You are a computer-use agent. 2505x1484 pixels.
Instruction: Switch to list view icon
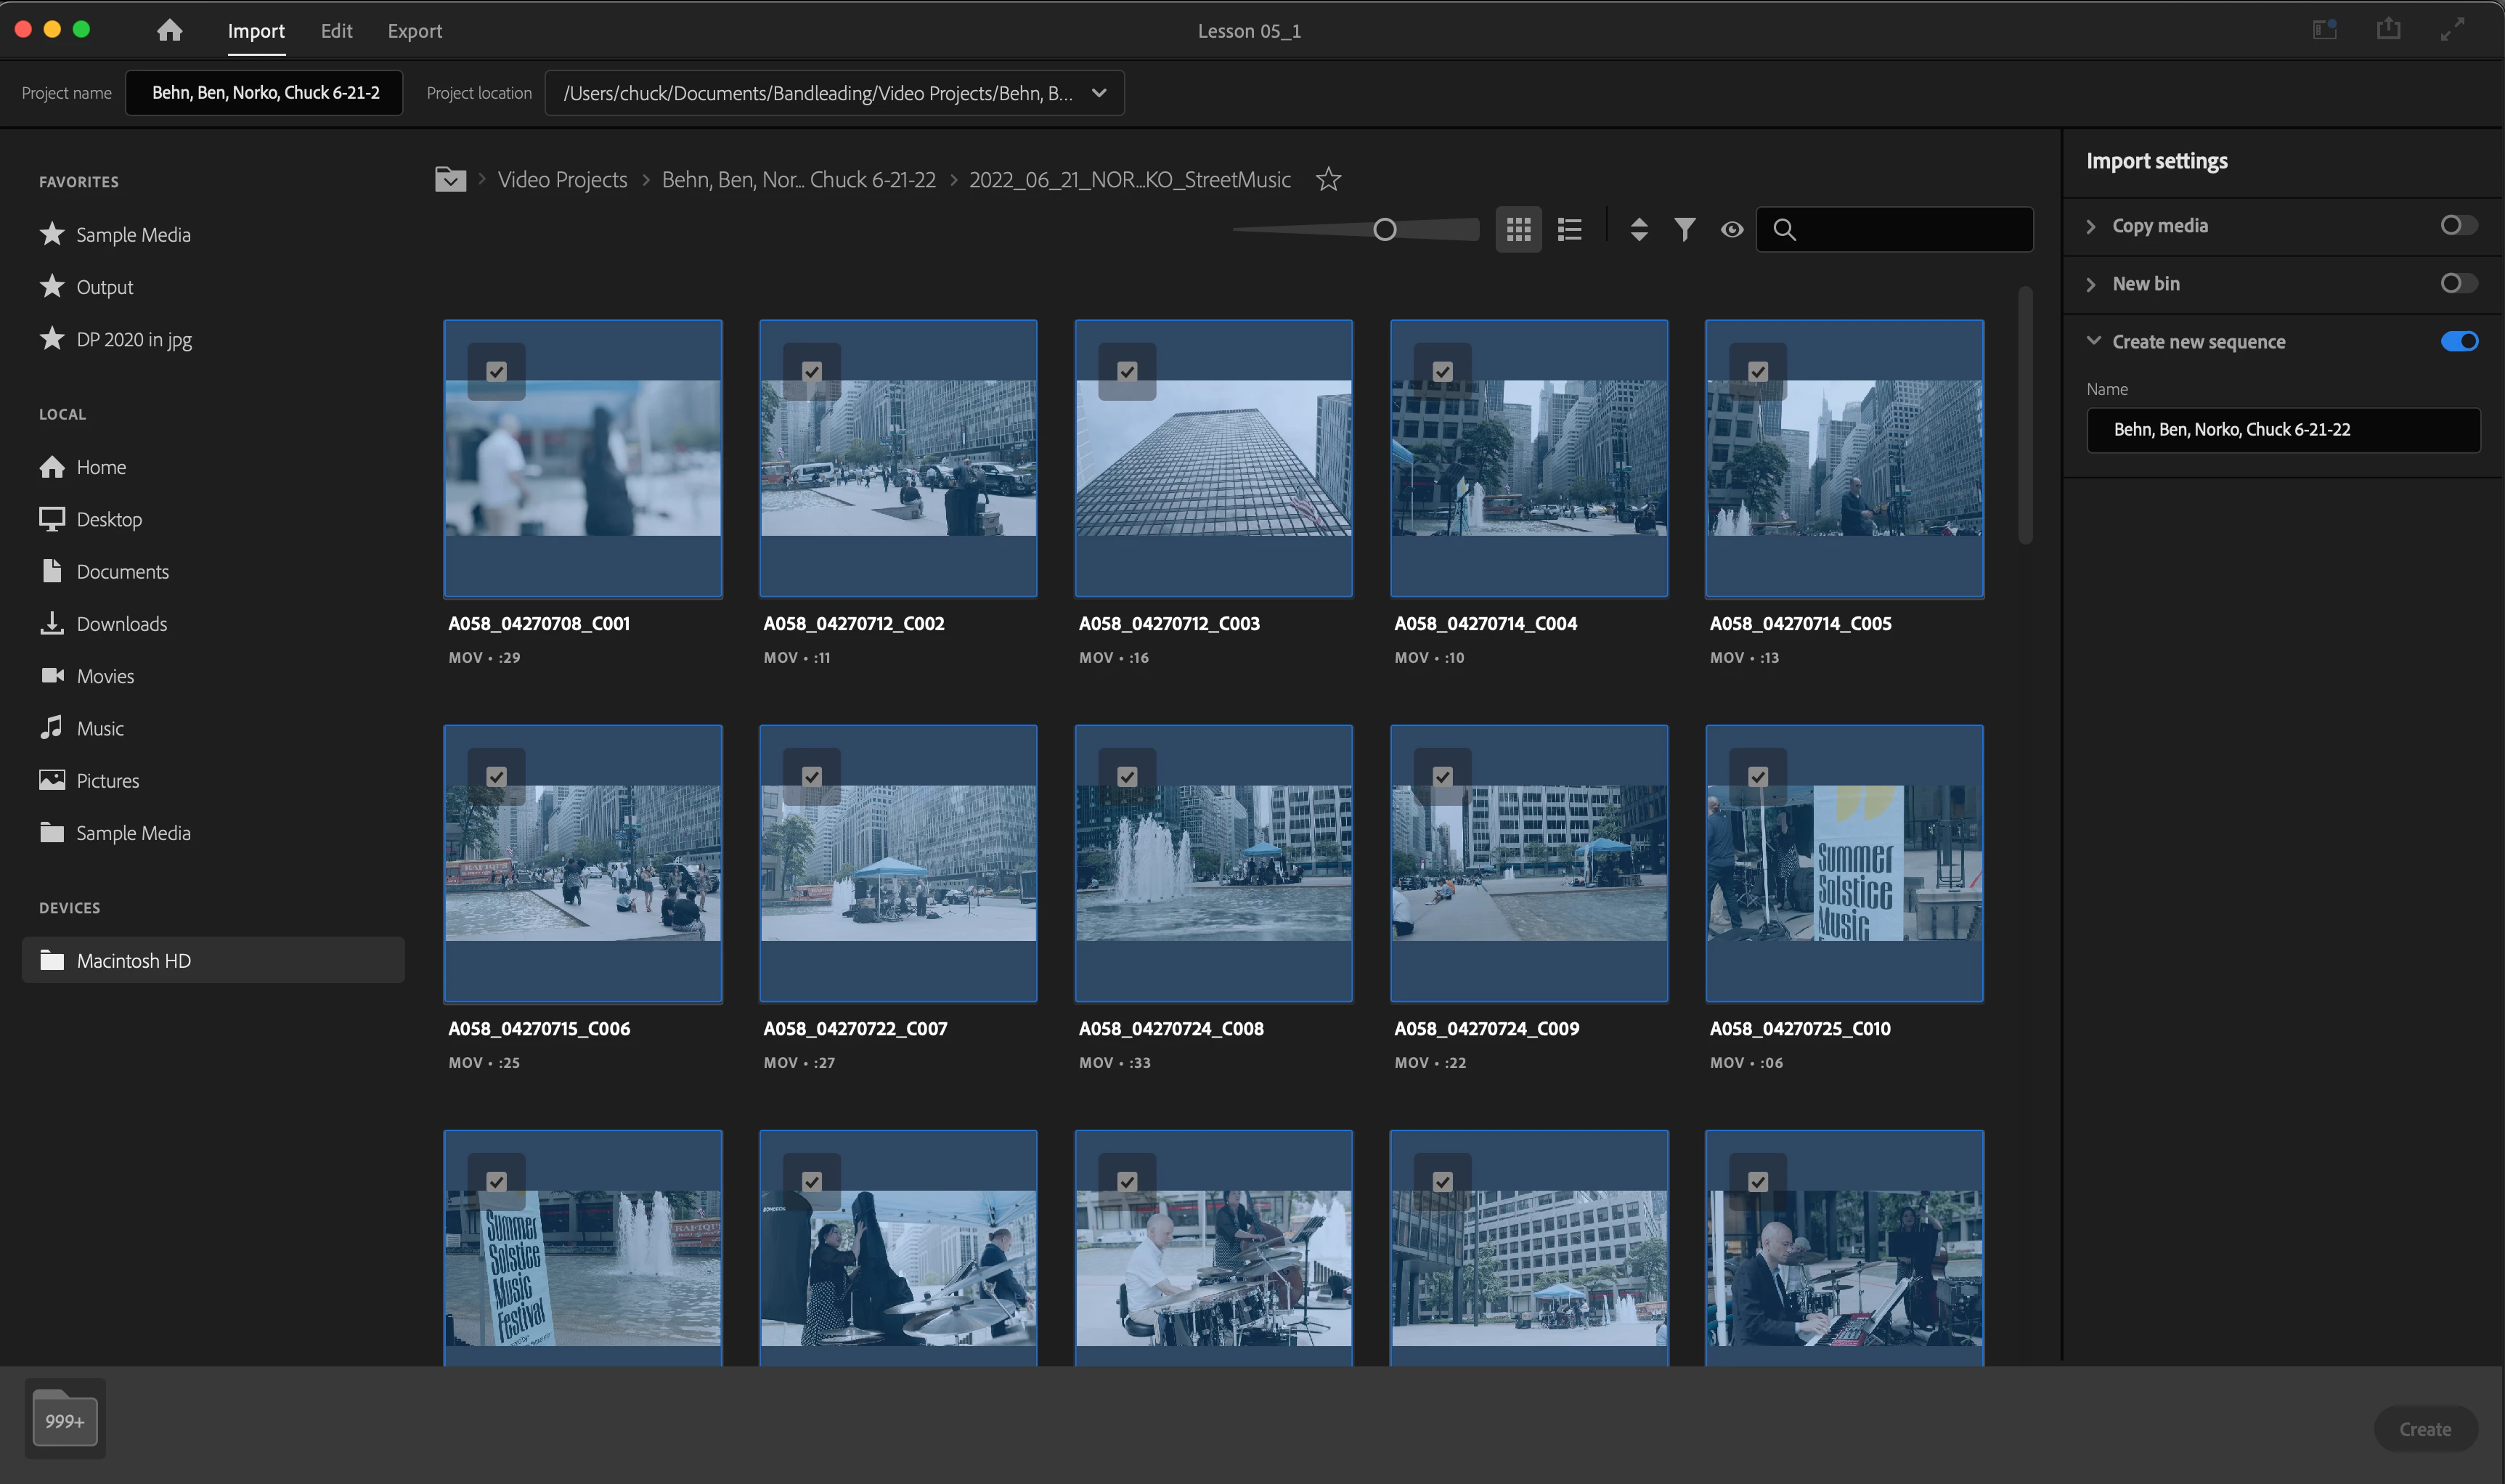tap(1569, 230)
